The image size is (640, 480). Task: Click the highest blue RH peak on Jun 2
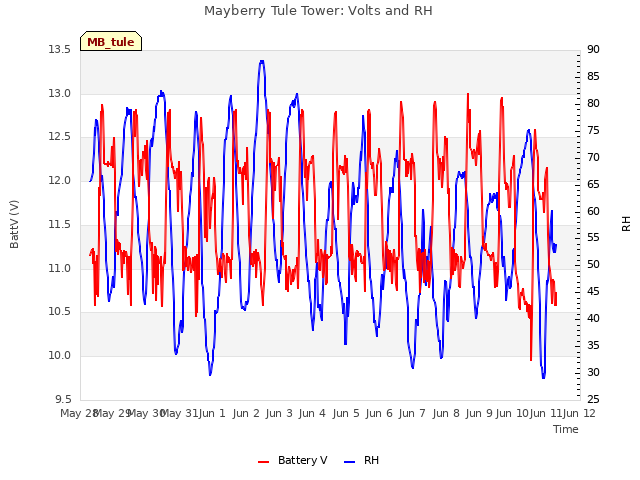click(x=262, y=62)
